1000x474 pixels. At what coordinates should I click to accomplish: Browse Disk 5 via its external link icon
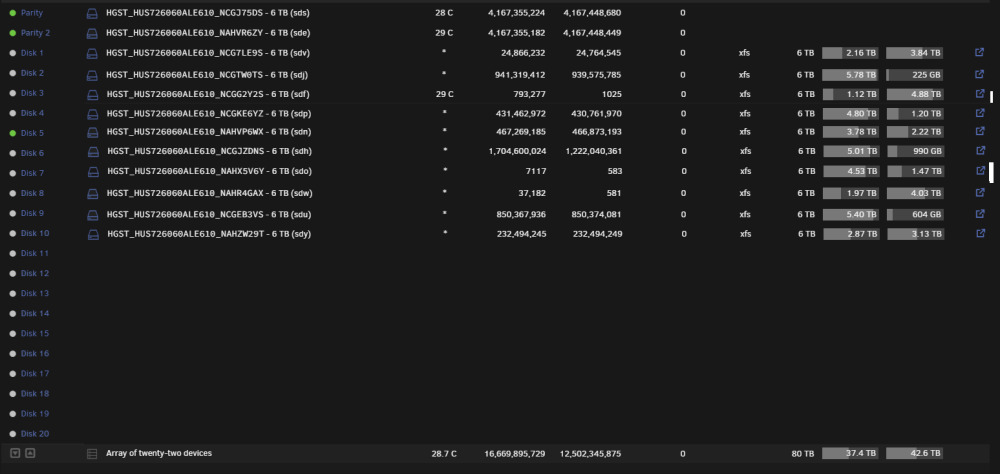980,131
